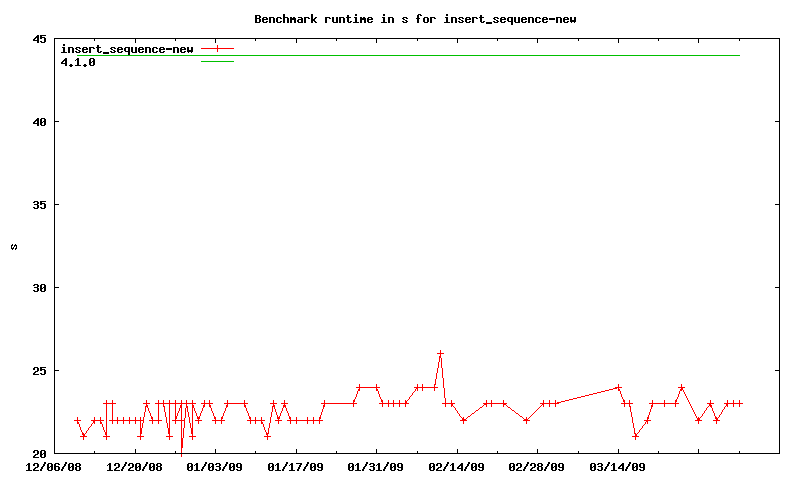Click the 01/31/09 x-axis date label
Image resolution: width=800 pixels, height=480 pixels.
tap(376, 466)
